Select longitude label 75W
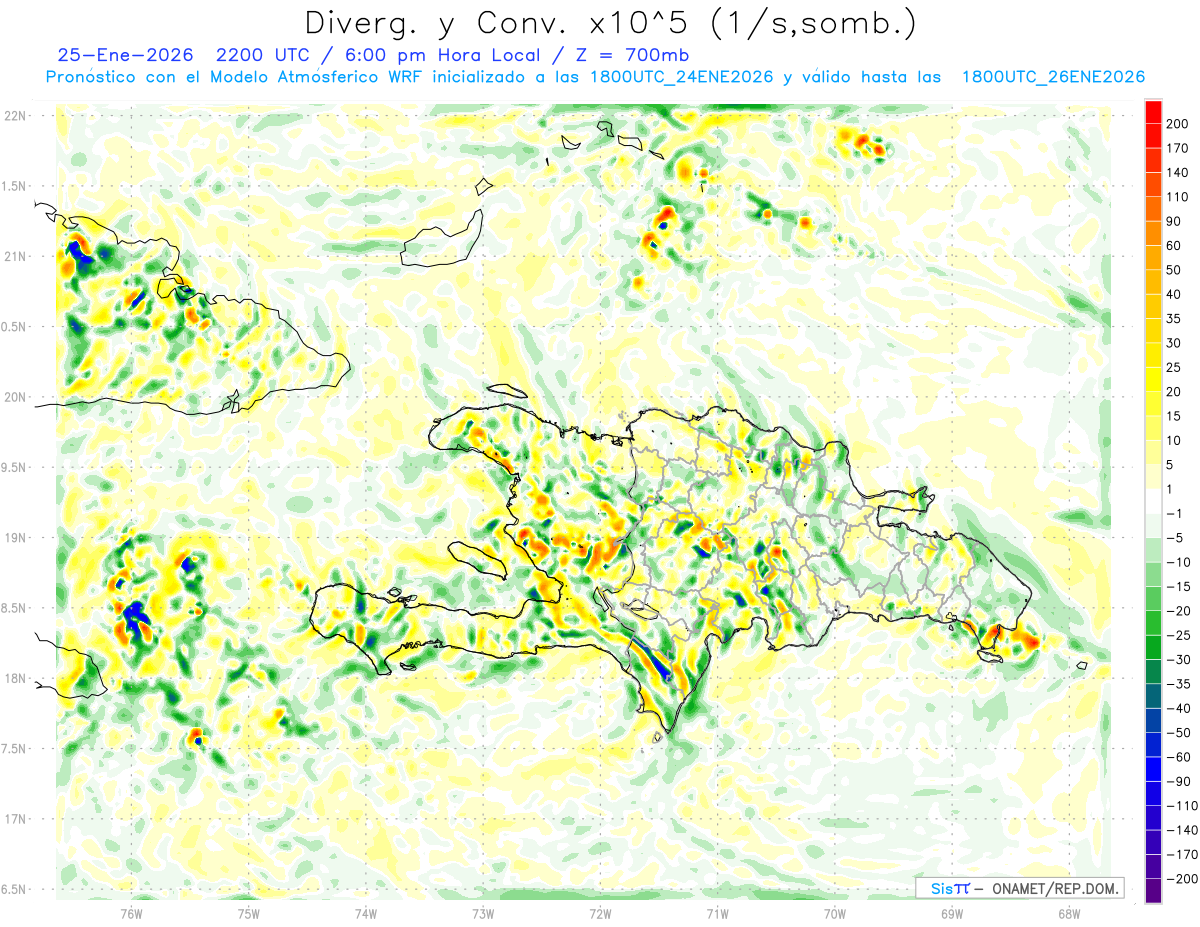The height and width of the screenshot is (927, 1200). pyautogui.click(x=248, y=913)
